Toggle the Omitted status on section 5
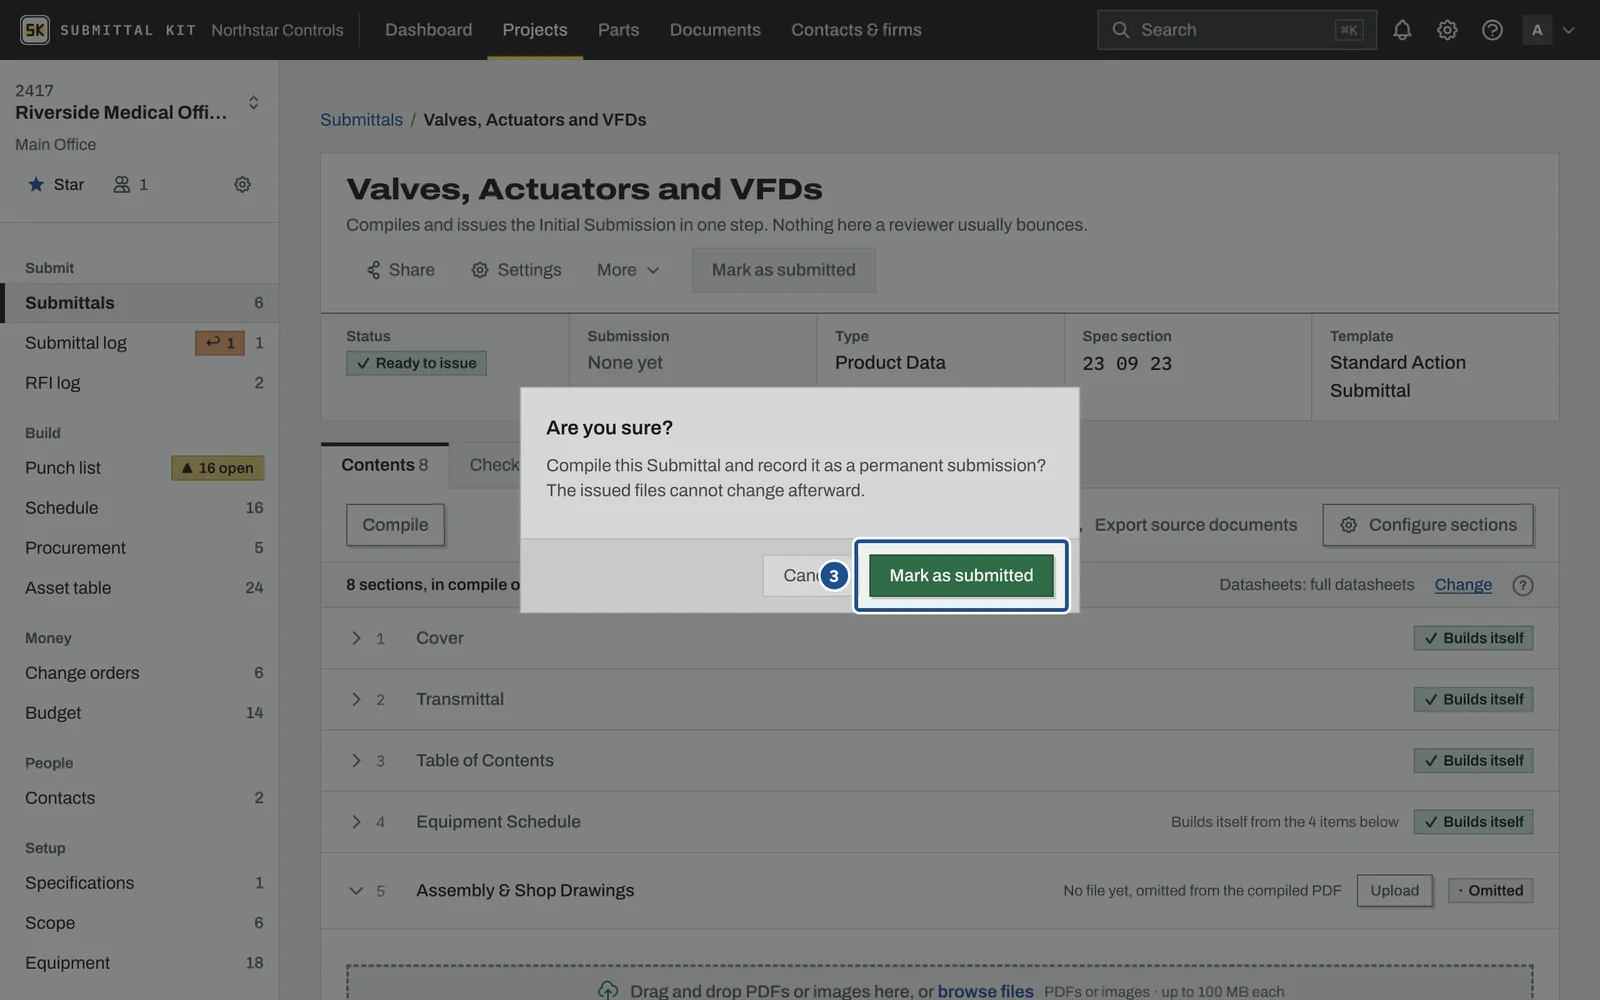 point(1490,891)
